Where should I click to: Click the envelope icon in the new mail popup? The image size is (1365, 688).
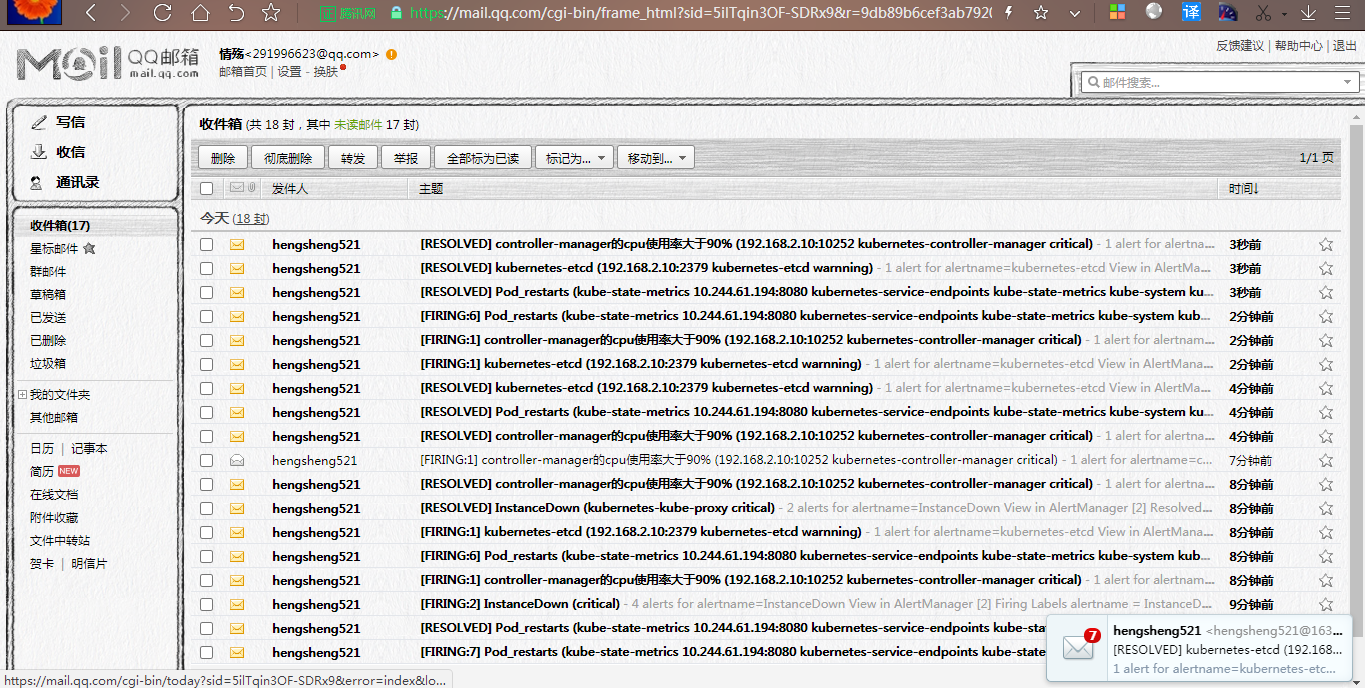(1078, 647)
